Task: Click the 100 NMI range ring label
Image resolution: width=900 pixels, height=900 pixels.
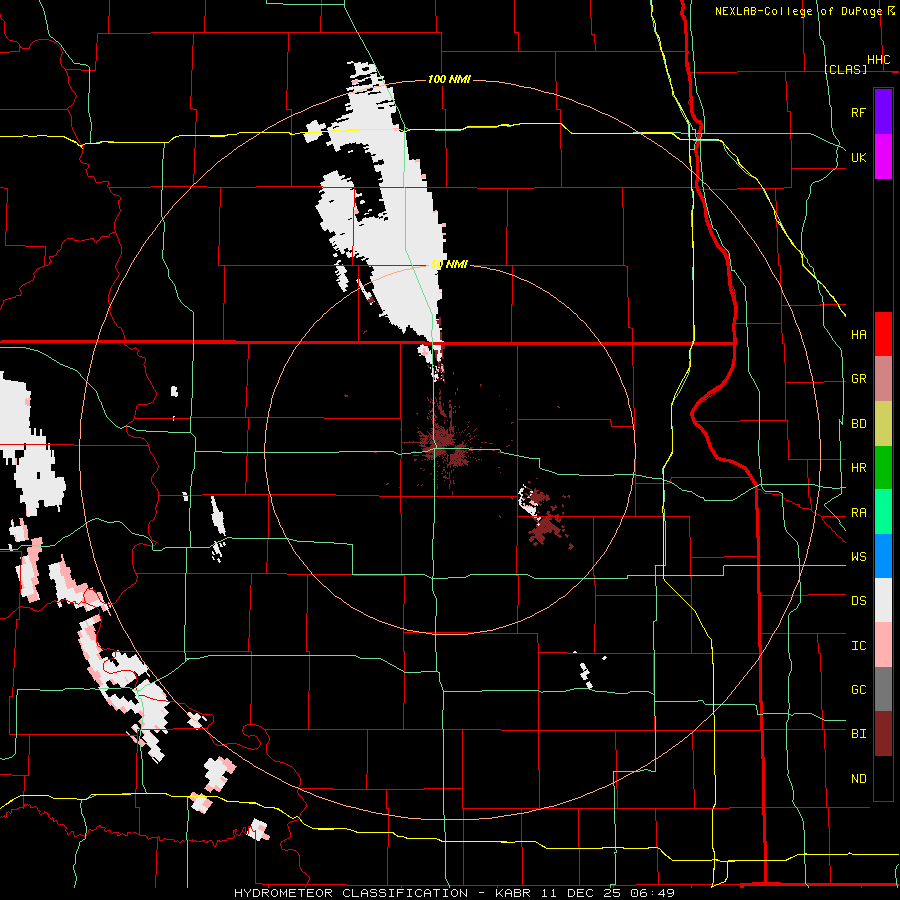Action: tap(449, 79)
